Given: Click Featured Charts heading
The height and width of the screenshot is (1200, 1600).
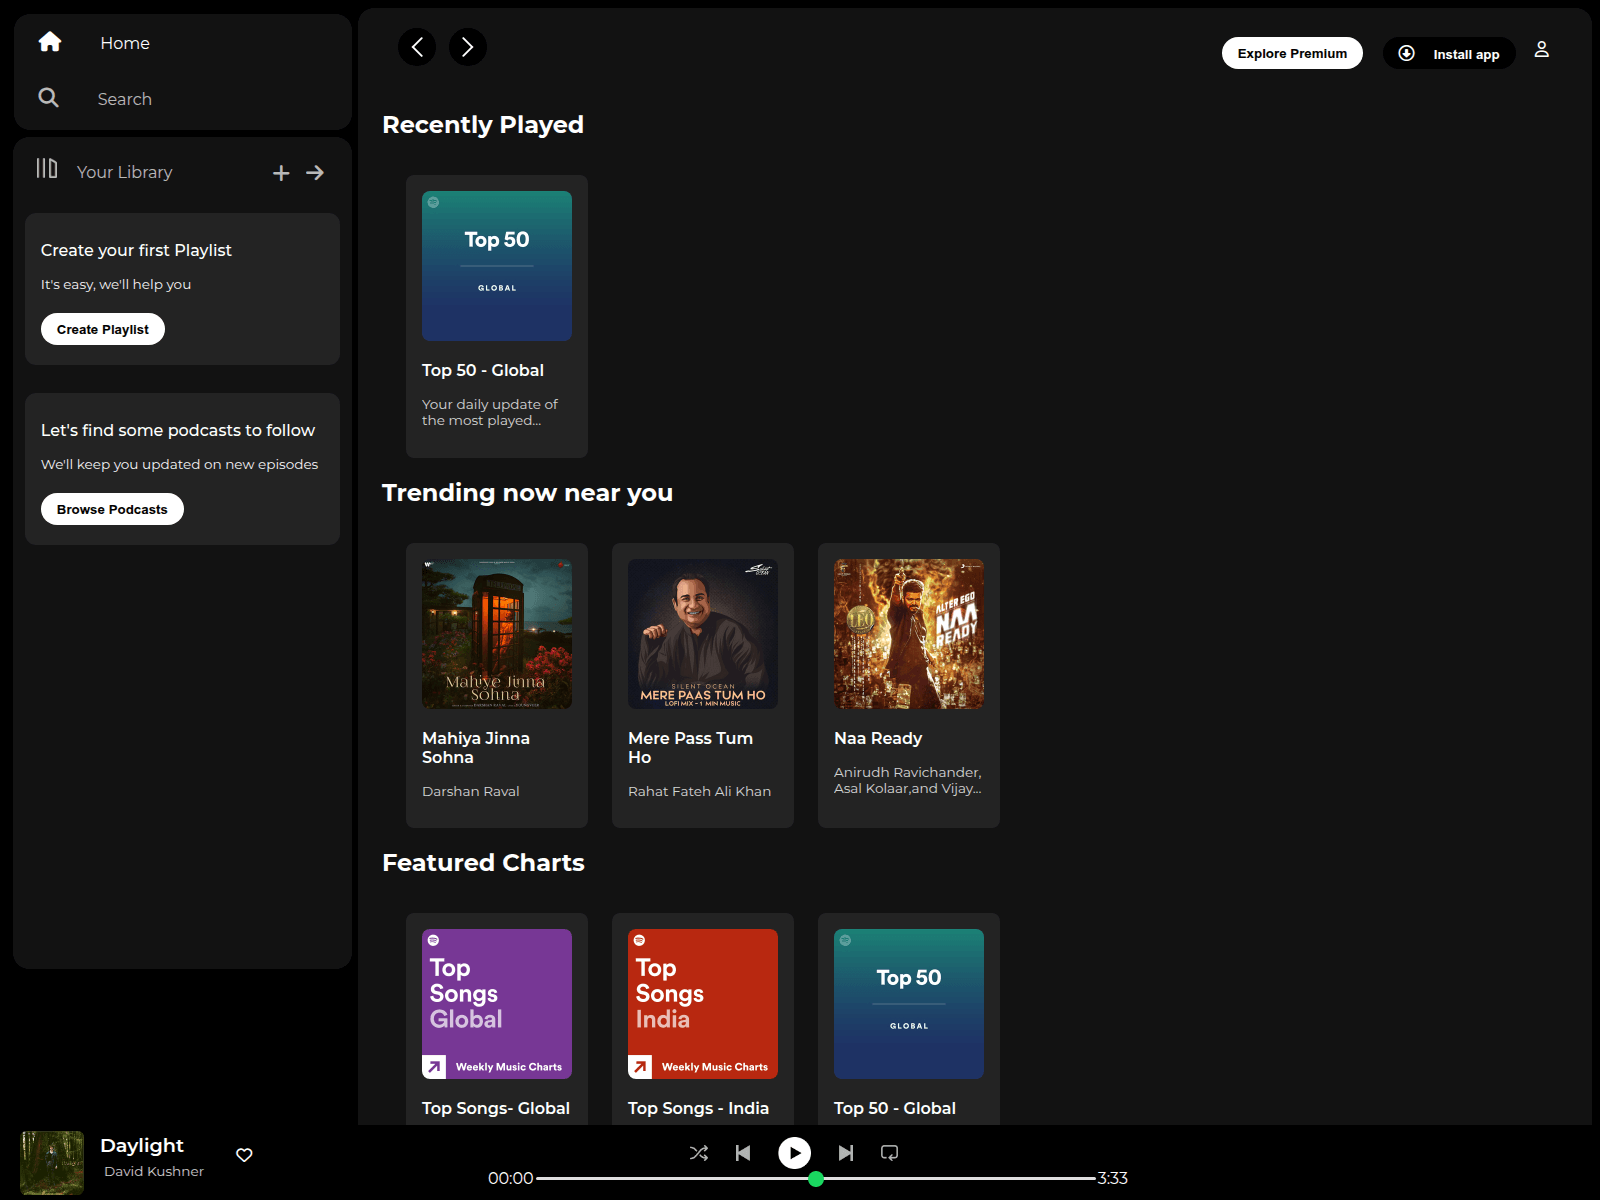Looking at the screenshot, I should (483, 863).
